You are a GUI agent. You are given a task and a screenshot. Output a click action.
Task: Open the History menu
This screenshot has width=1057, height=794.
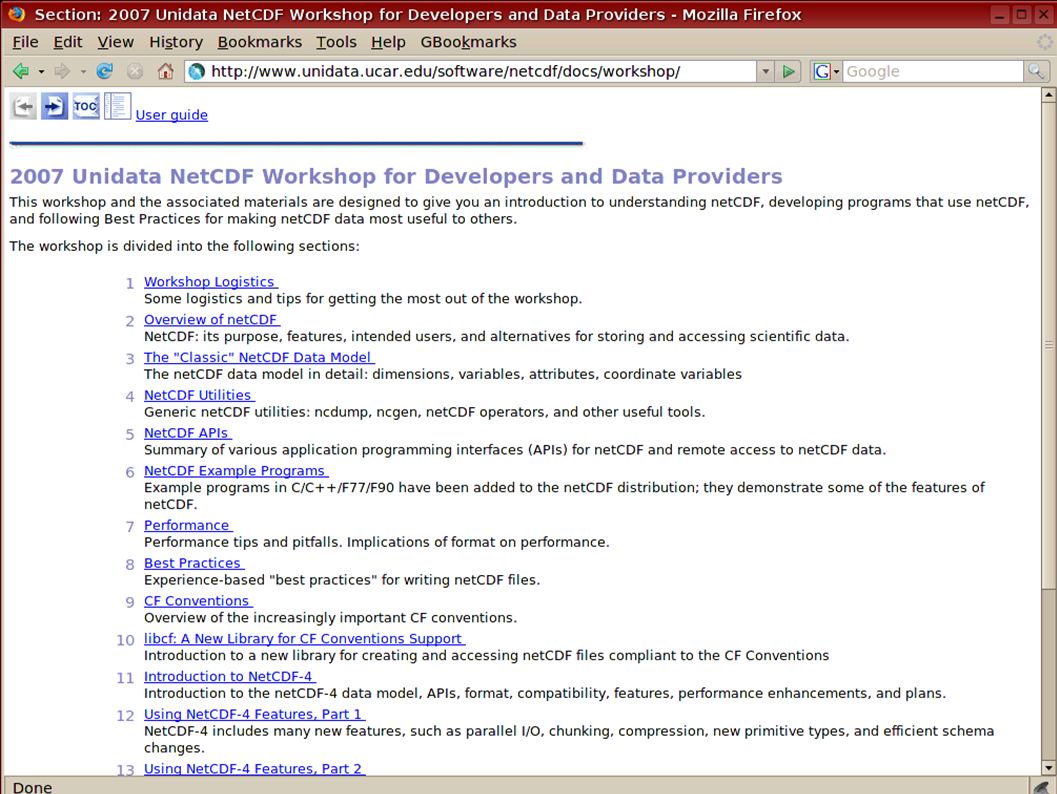pos(176,42)
